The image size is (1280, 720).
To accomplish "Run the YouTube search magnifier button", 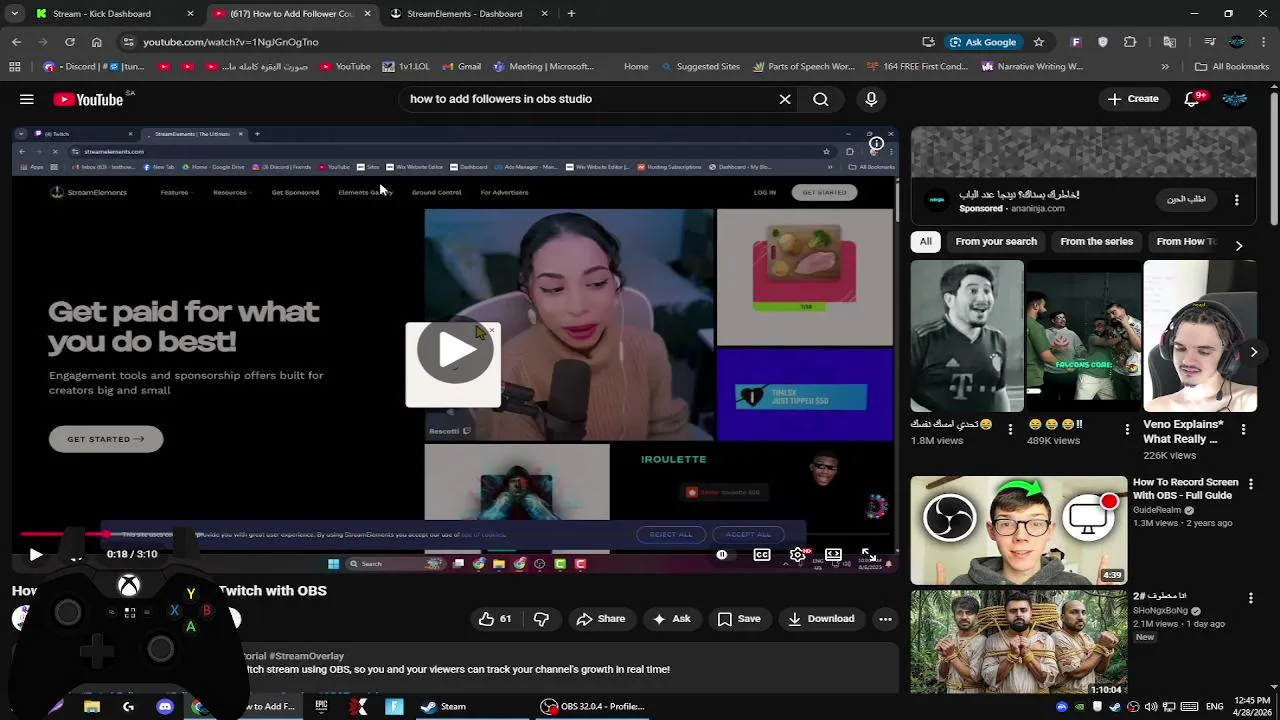I will [821, 99].
